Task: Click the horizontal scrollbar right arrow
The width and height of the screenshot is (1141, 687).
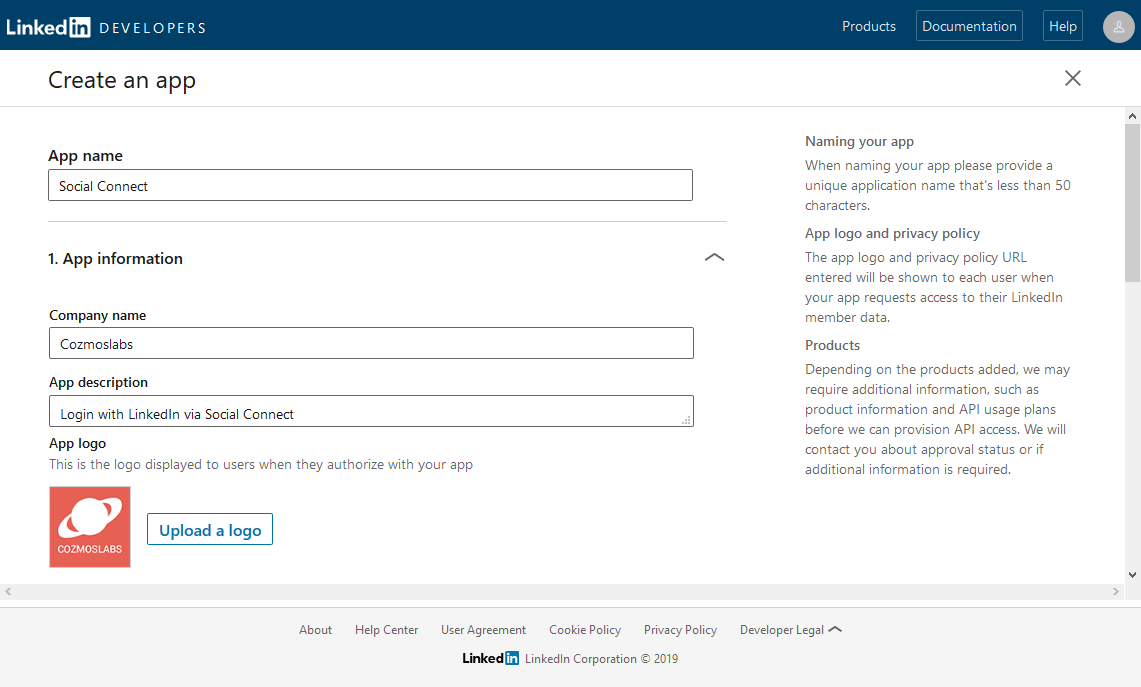Action: (1116, 592)
